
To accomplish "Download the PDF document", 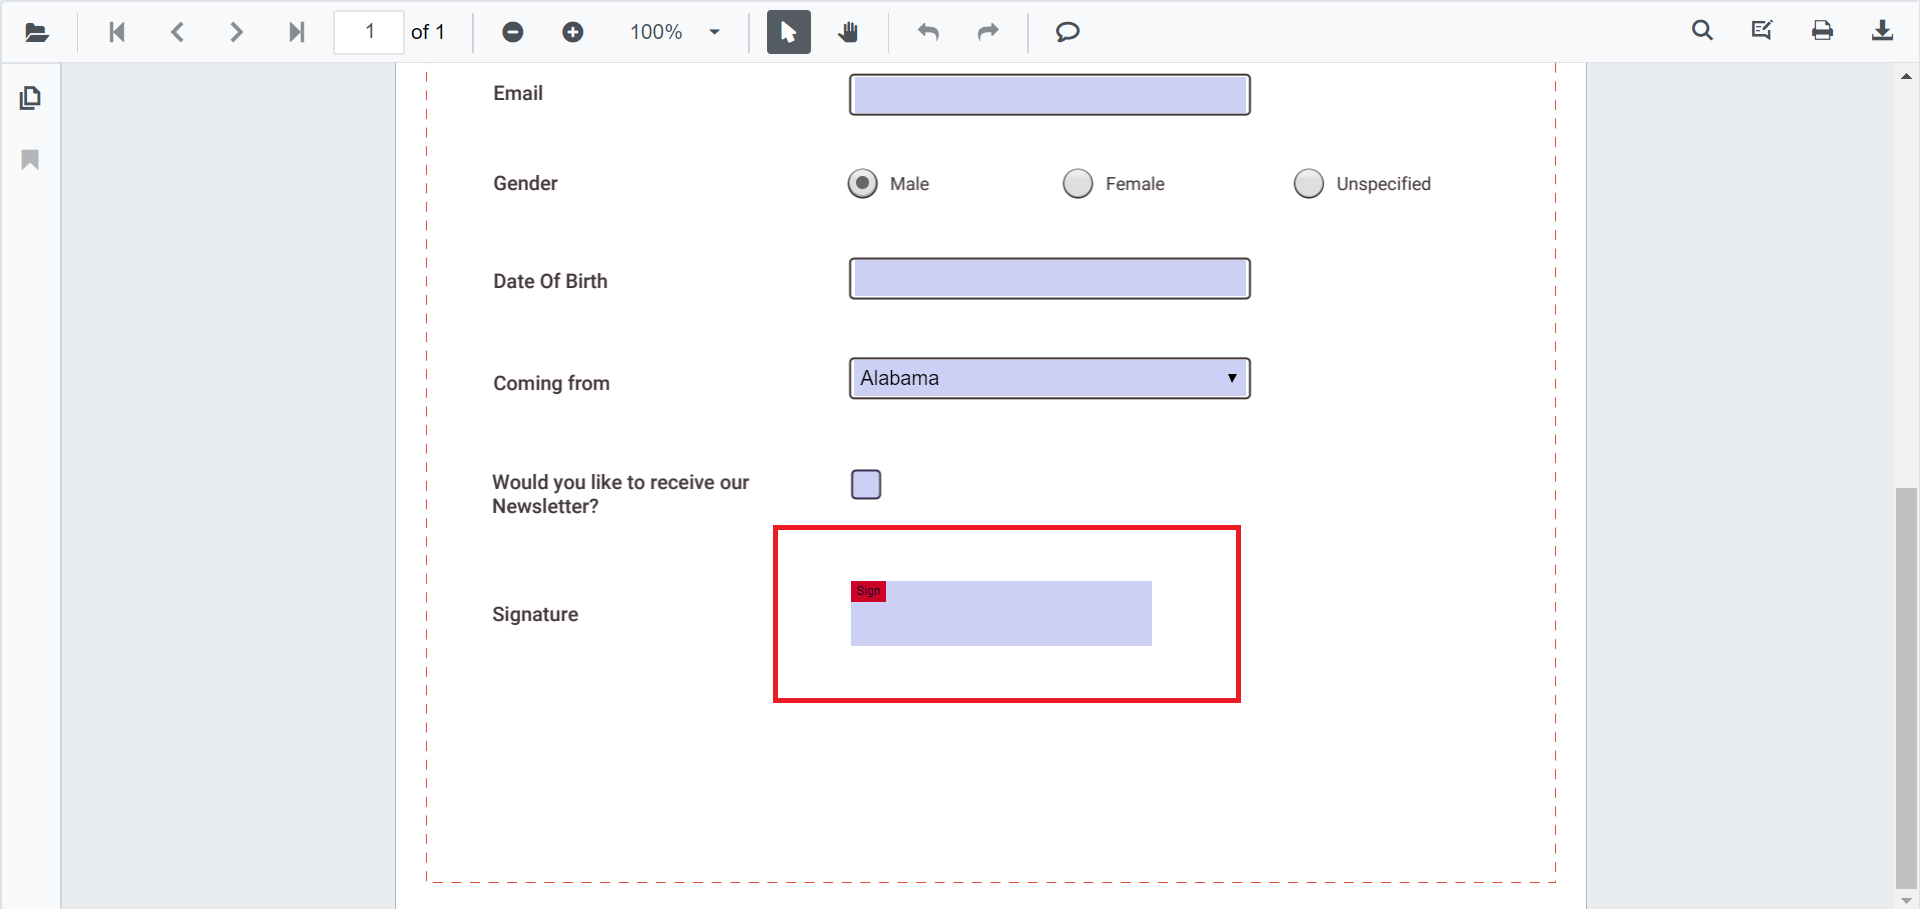I will coord(1882,31).
